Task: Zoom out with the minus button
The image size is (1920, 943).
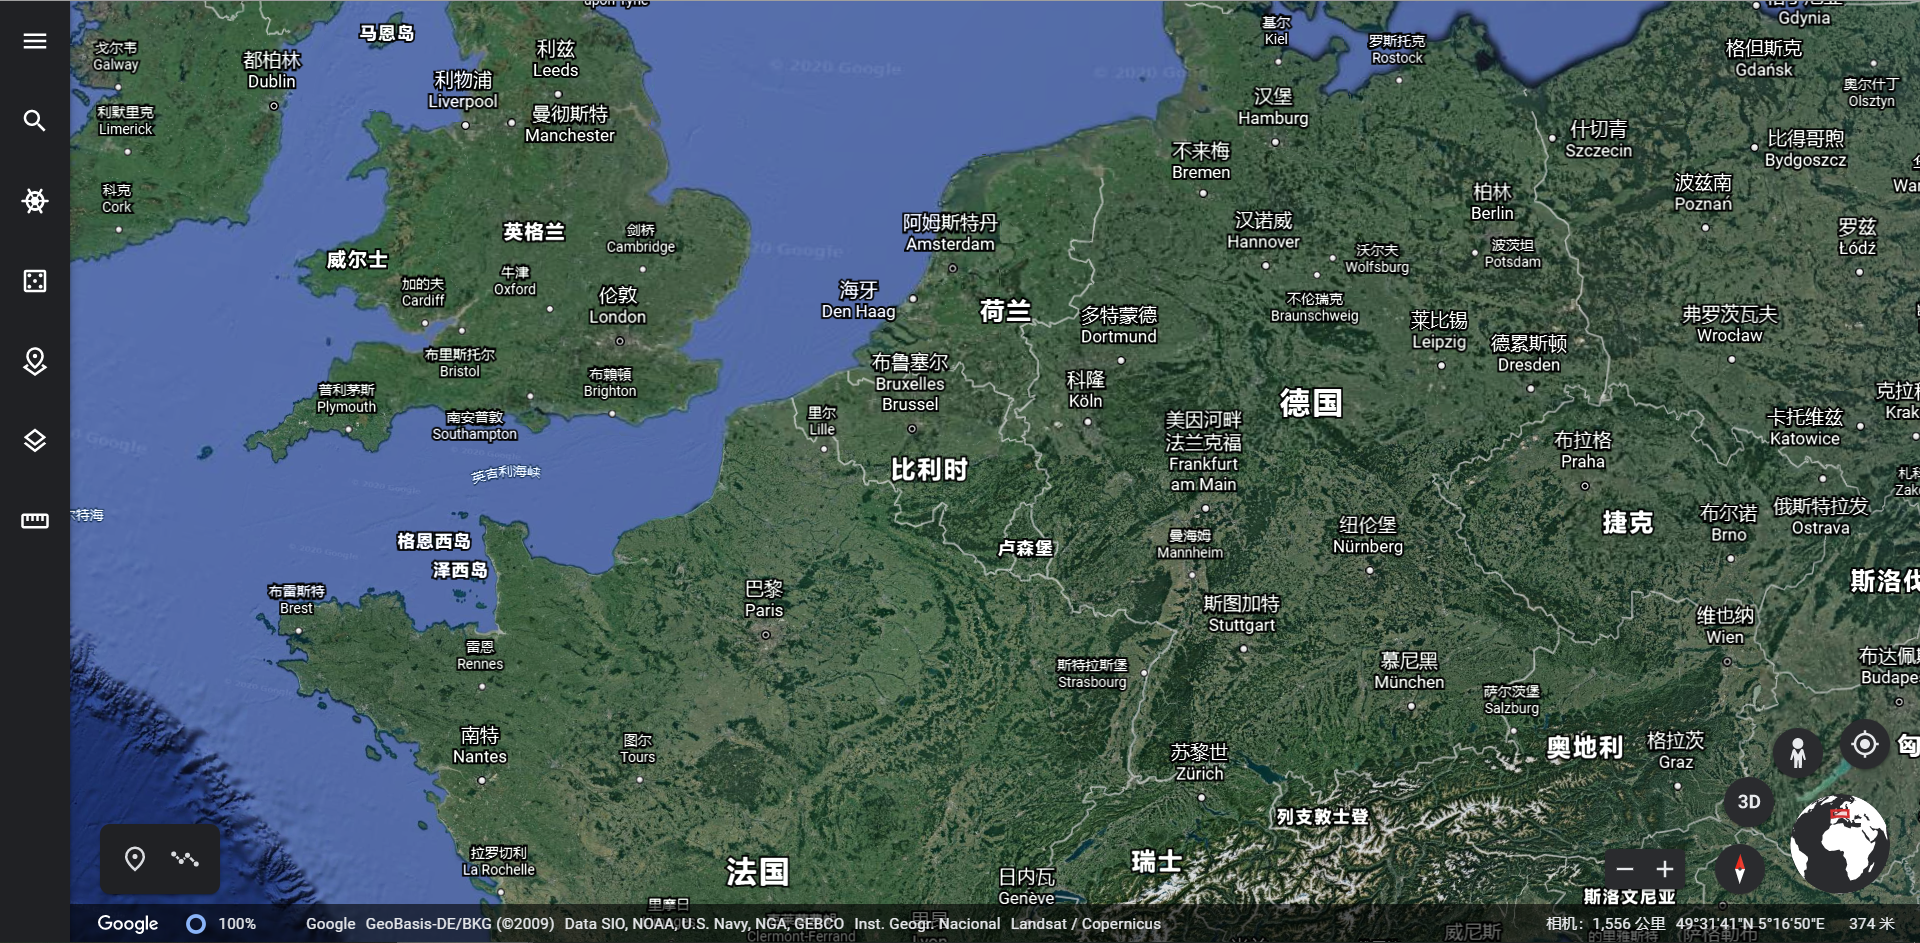Action: click(1625, 869)
